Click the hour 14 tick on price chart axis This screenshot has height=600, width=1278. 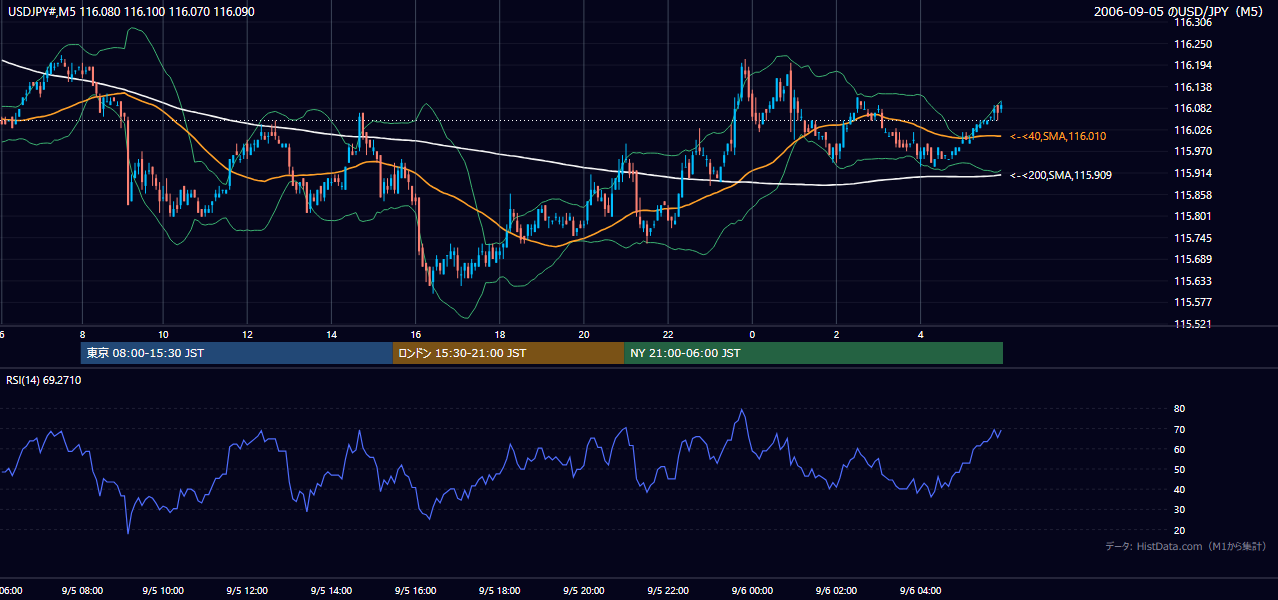pyautogui.click(x=331, y=334)
